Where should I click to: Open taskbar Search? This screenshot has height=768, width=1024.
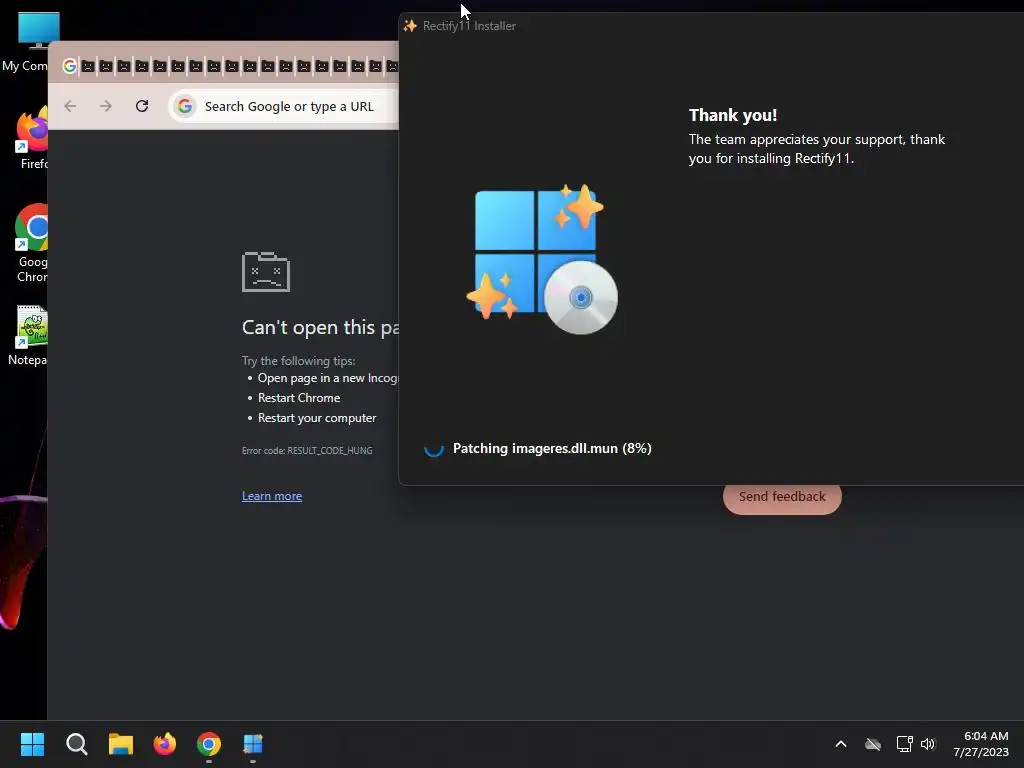(x=76, y=744)
